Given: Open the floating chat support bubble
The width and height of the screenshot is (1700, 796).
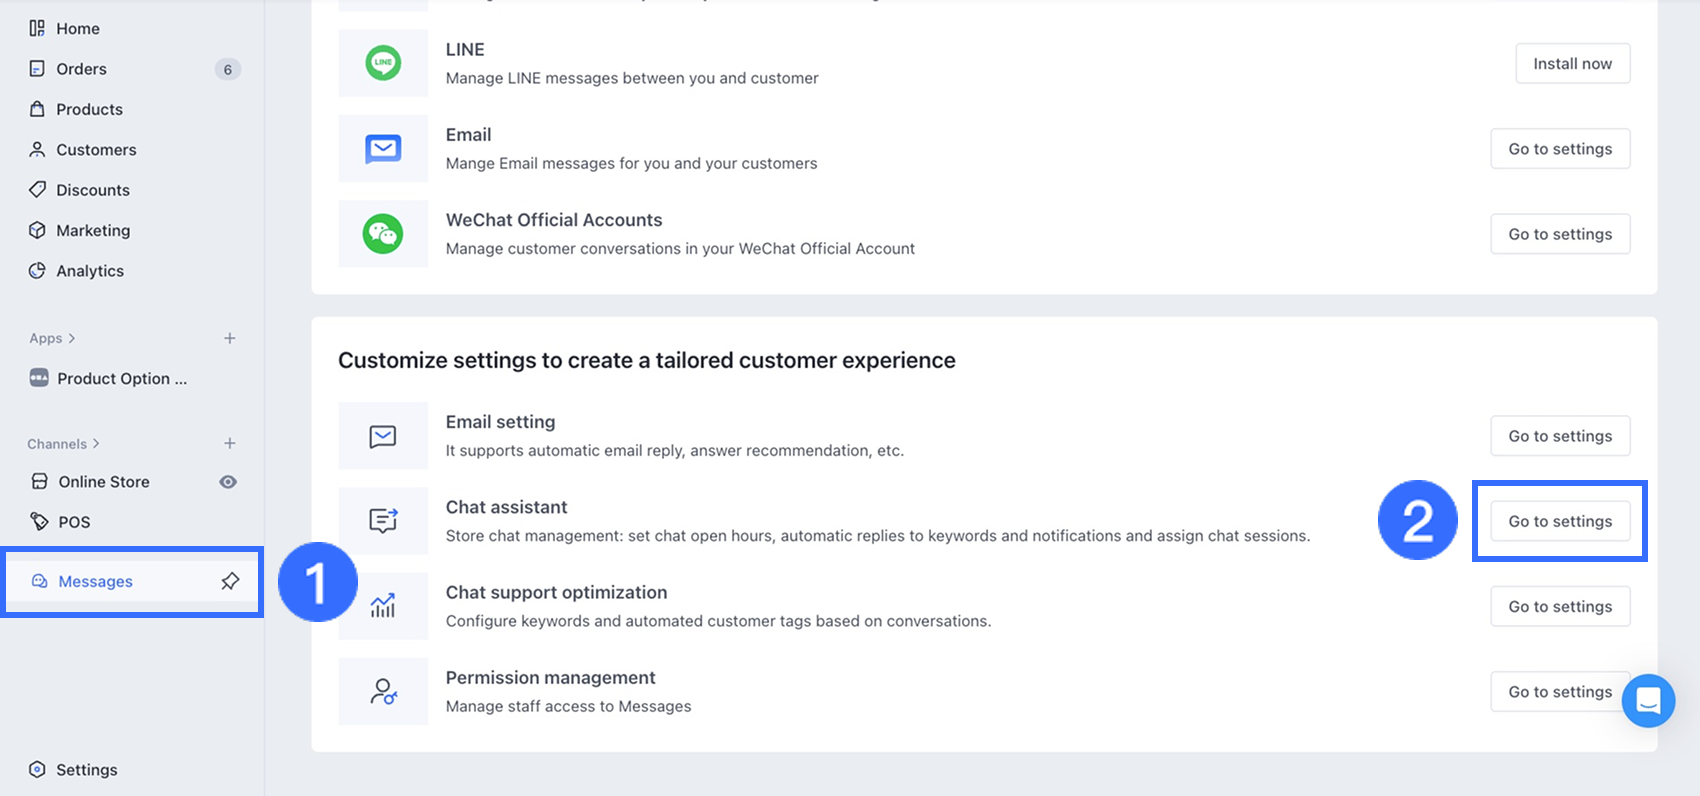Looking at the screenshot, I should click(1648, 701).
